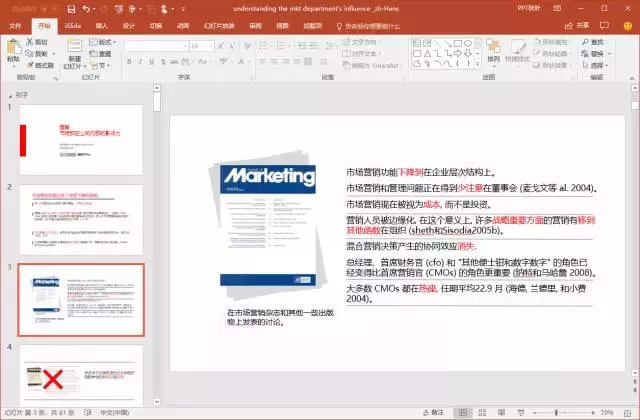
Task: Click the Share (共享) button
Action: point(577,26)
